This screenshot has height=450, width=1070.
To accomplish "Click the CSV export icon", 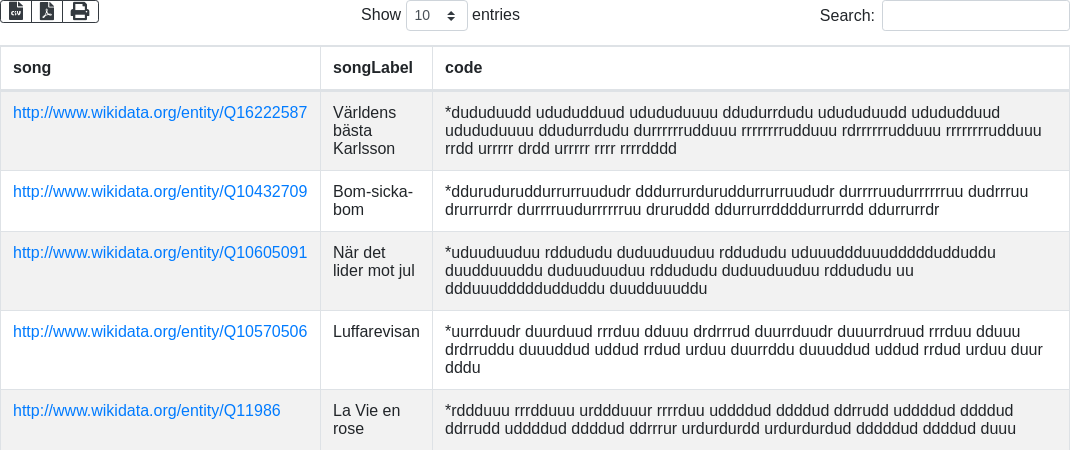I will (16, 11).
